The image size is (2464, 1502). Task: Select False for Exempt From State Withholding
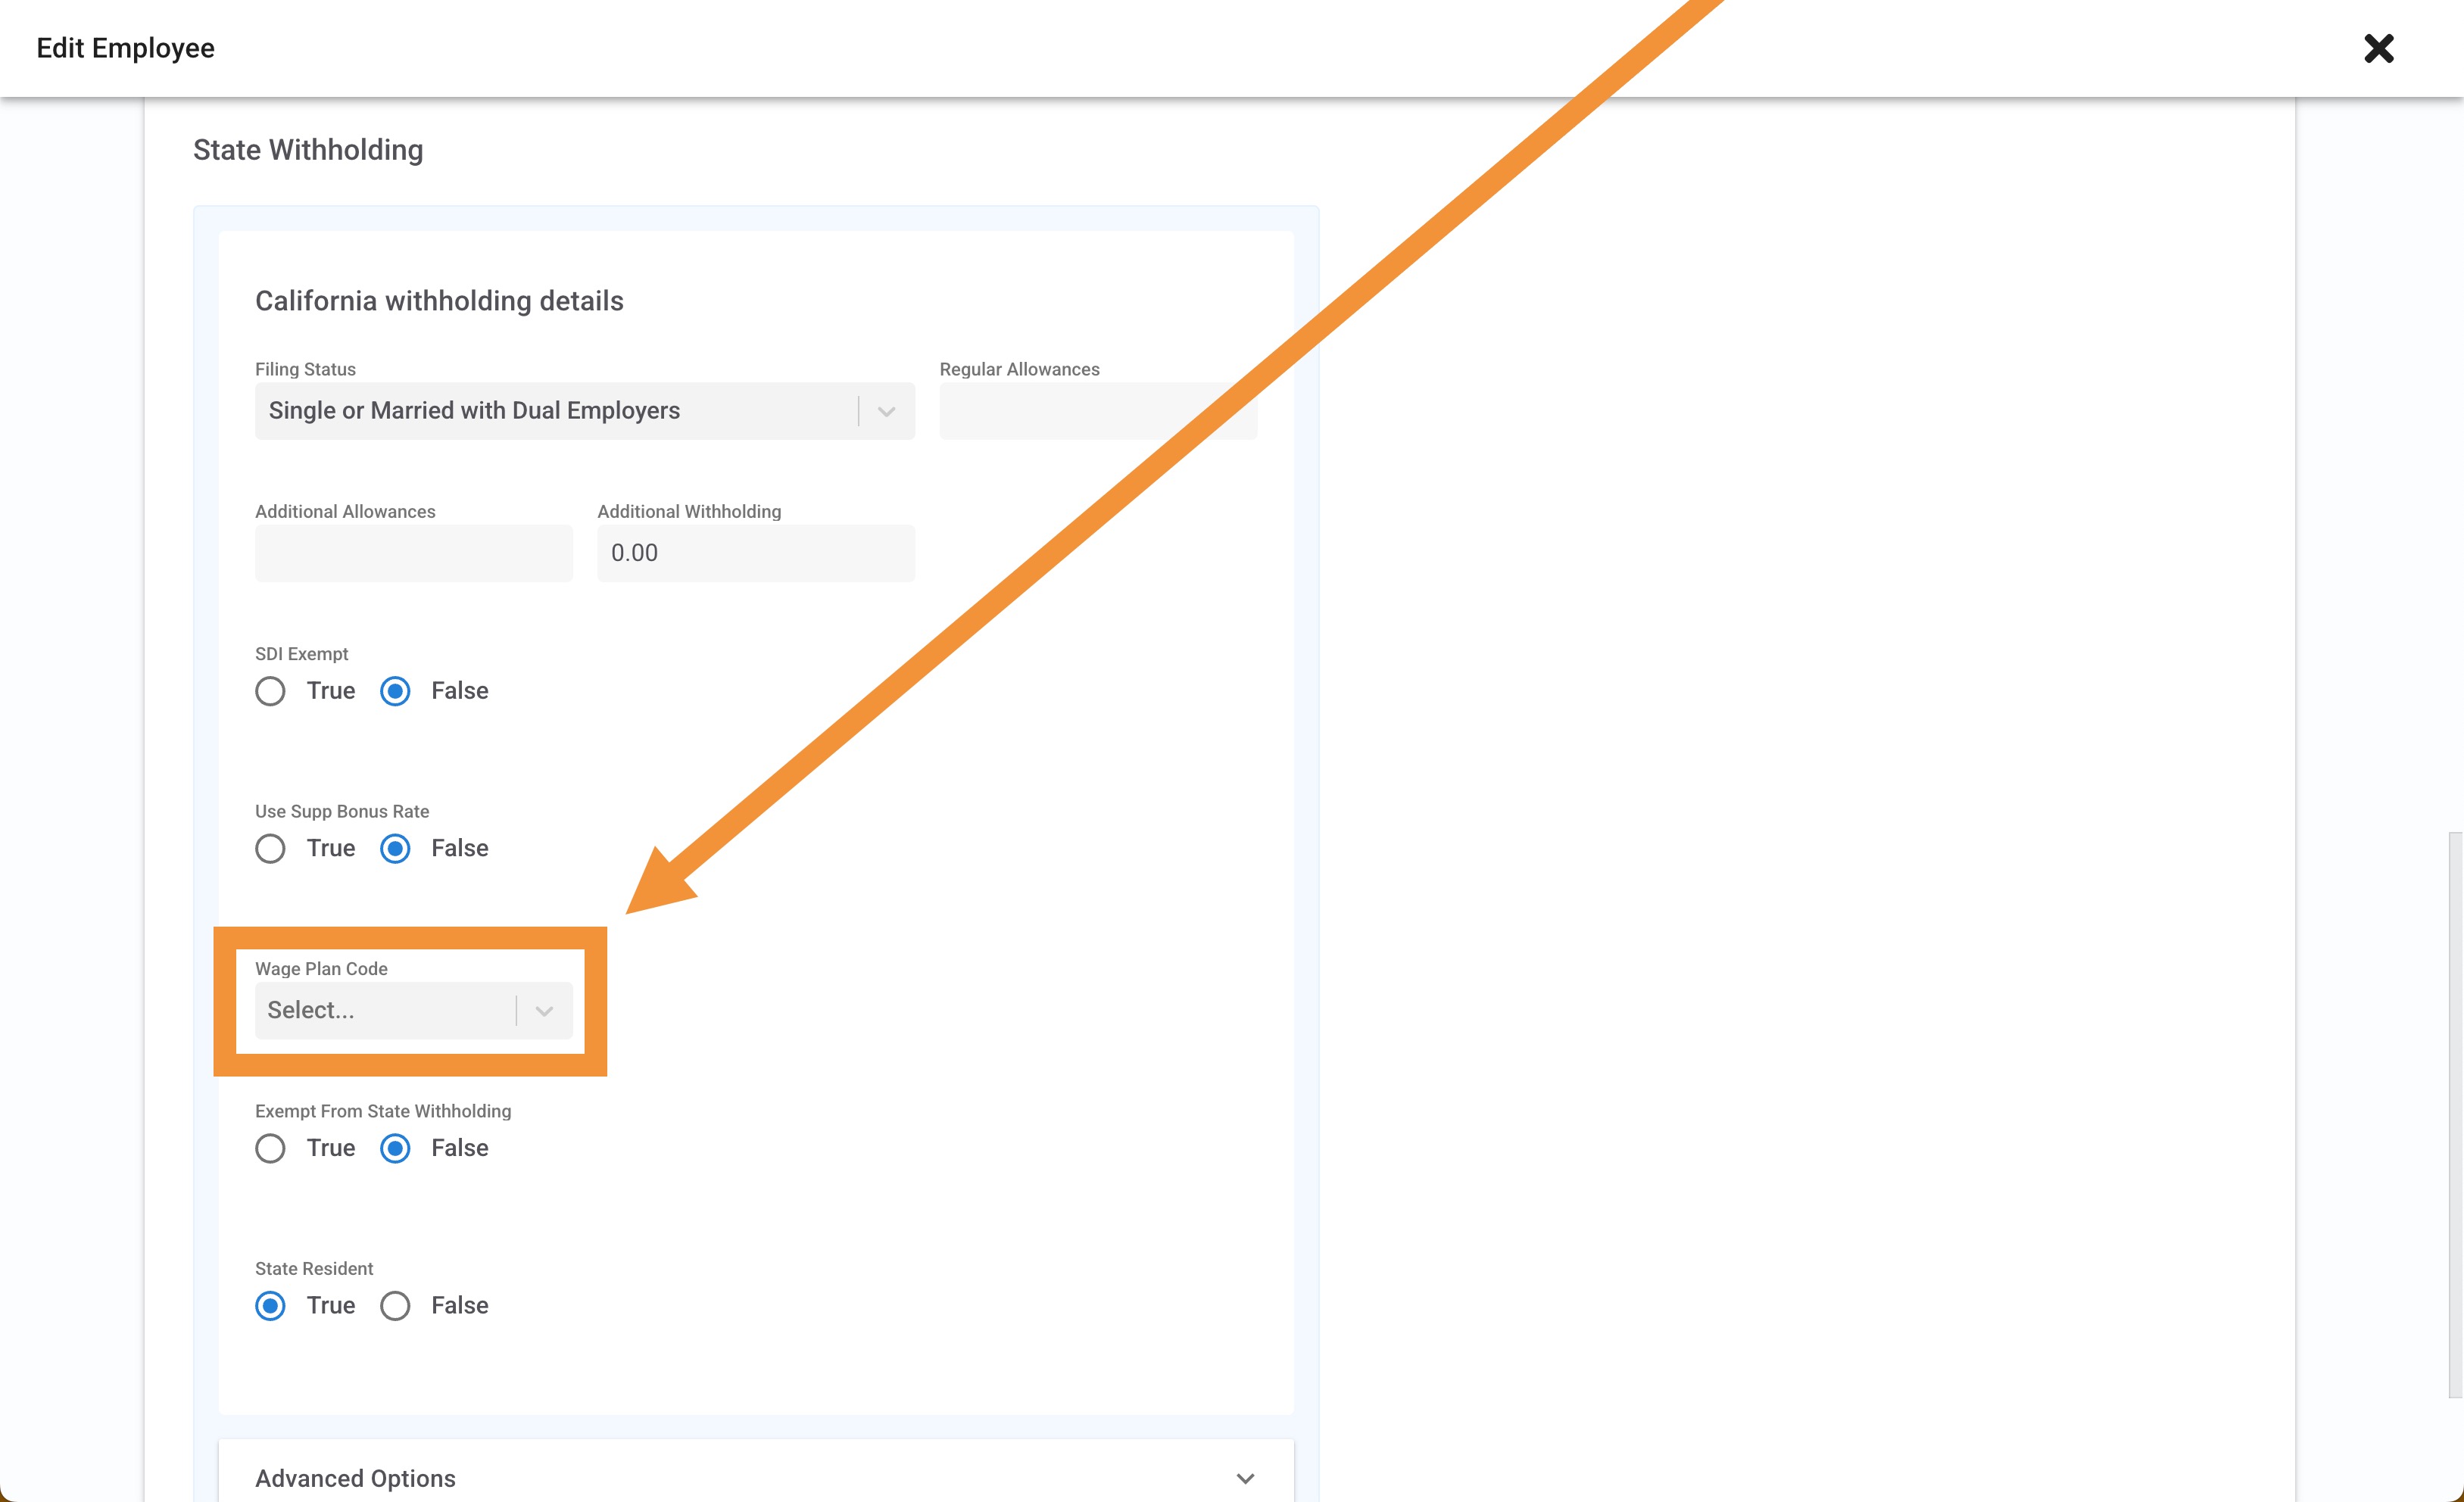click(x=395, y=1148)
